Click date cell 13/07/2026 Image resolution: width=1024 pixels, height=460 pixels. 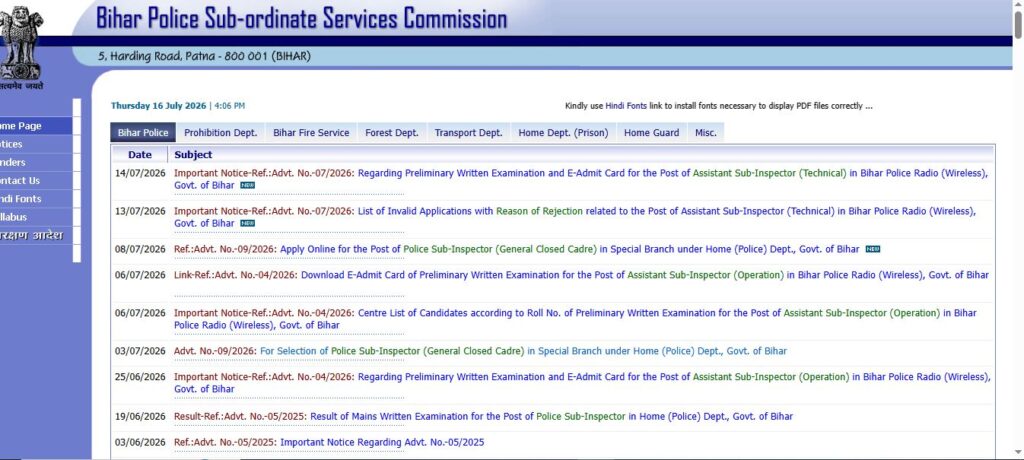coord(140,211)
